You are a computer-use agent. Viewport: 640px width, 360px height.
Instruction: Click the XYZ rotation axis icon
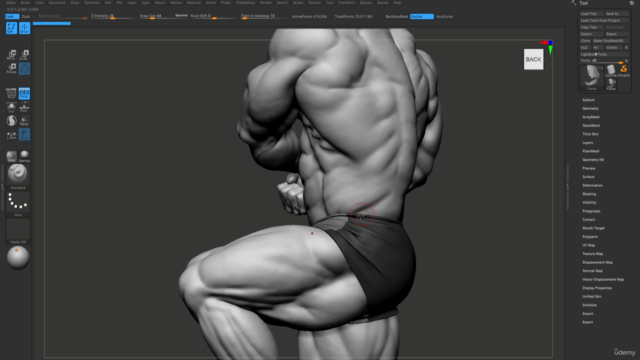[24, 134]
